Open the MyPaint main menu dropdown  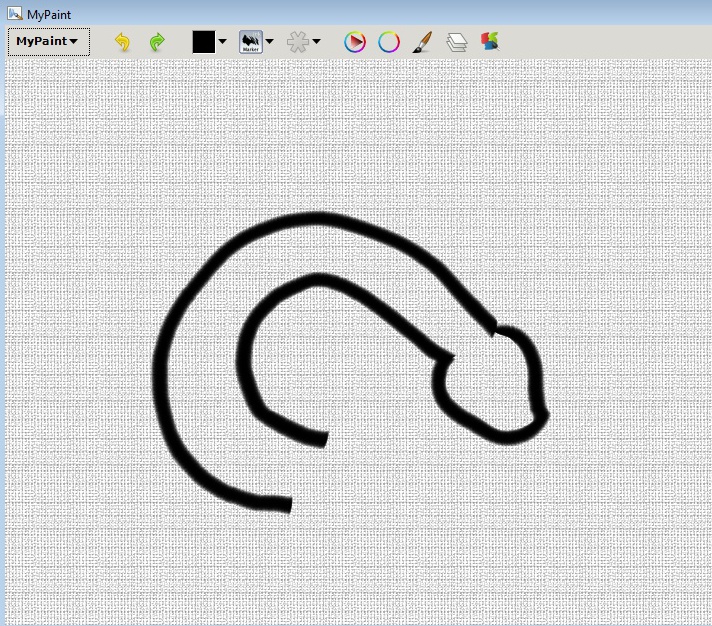49,42
